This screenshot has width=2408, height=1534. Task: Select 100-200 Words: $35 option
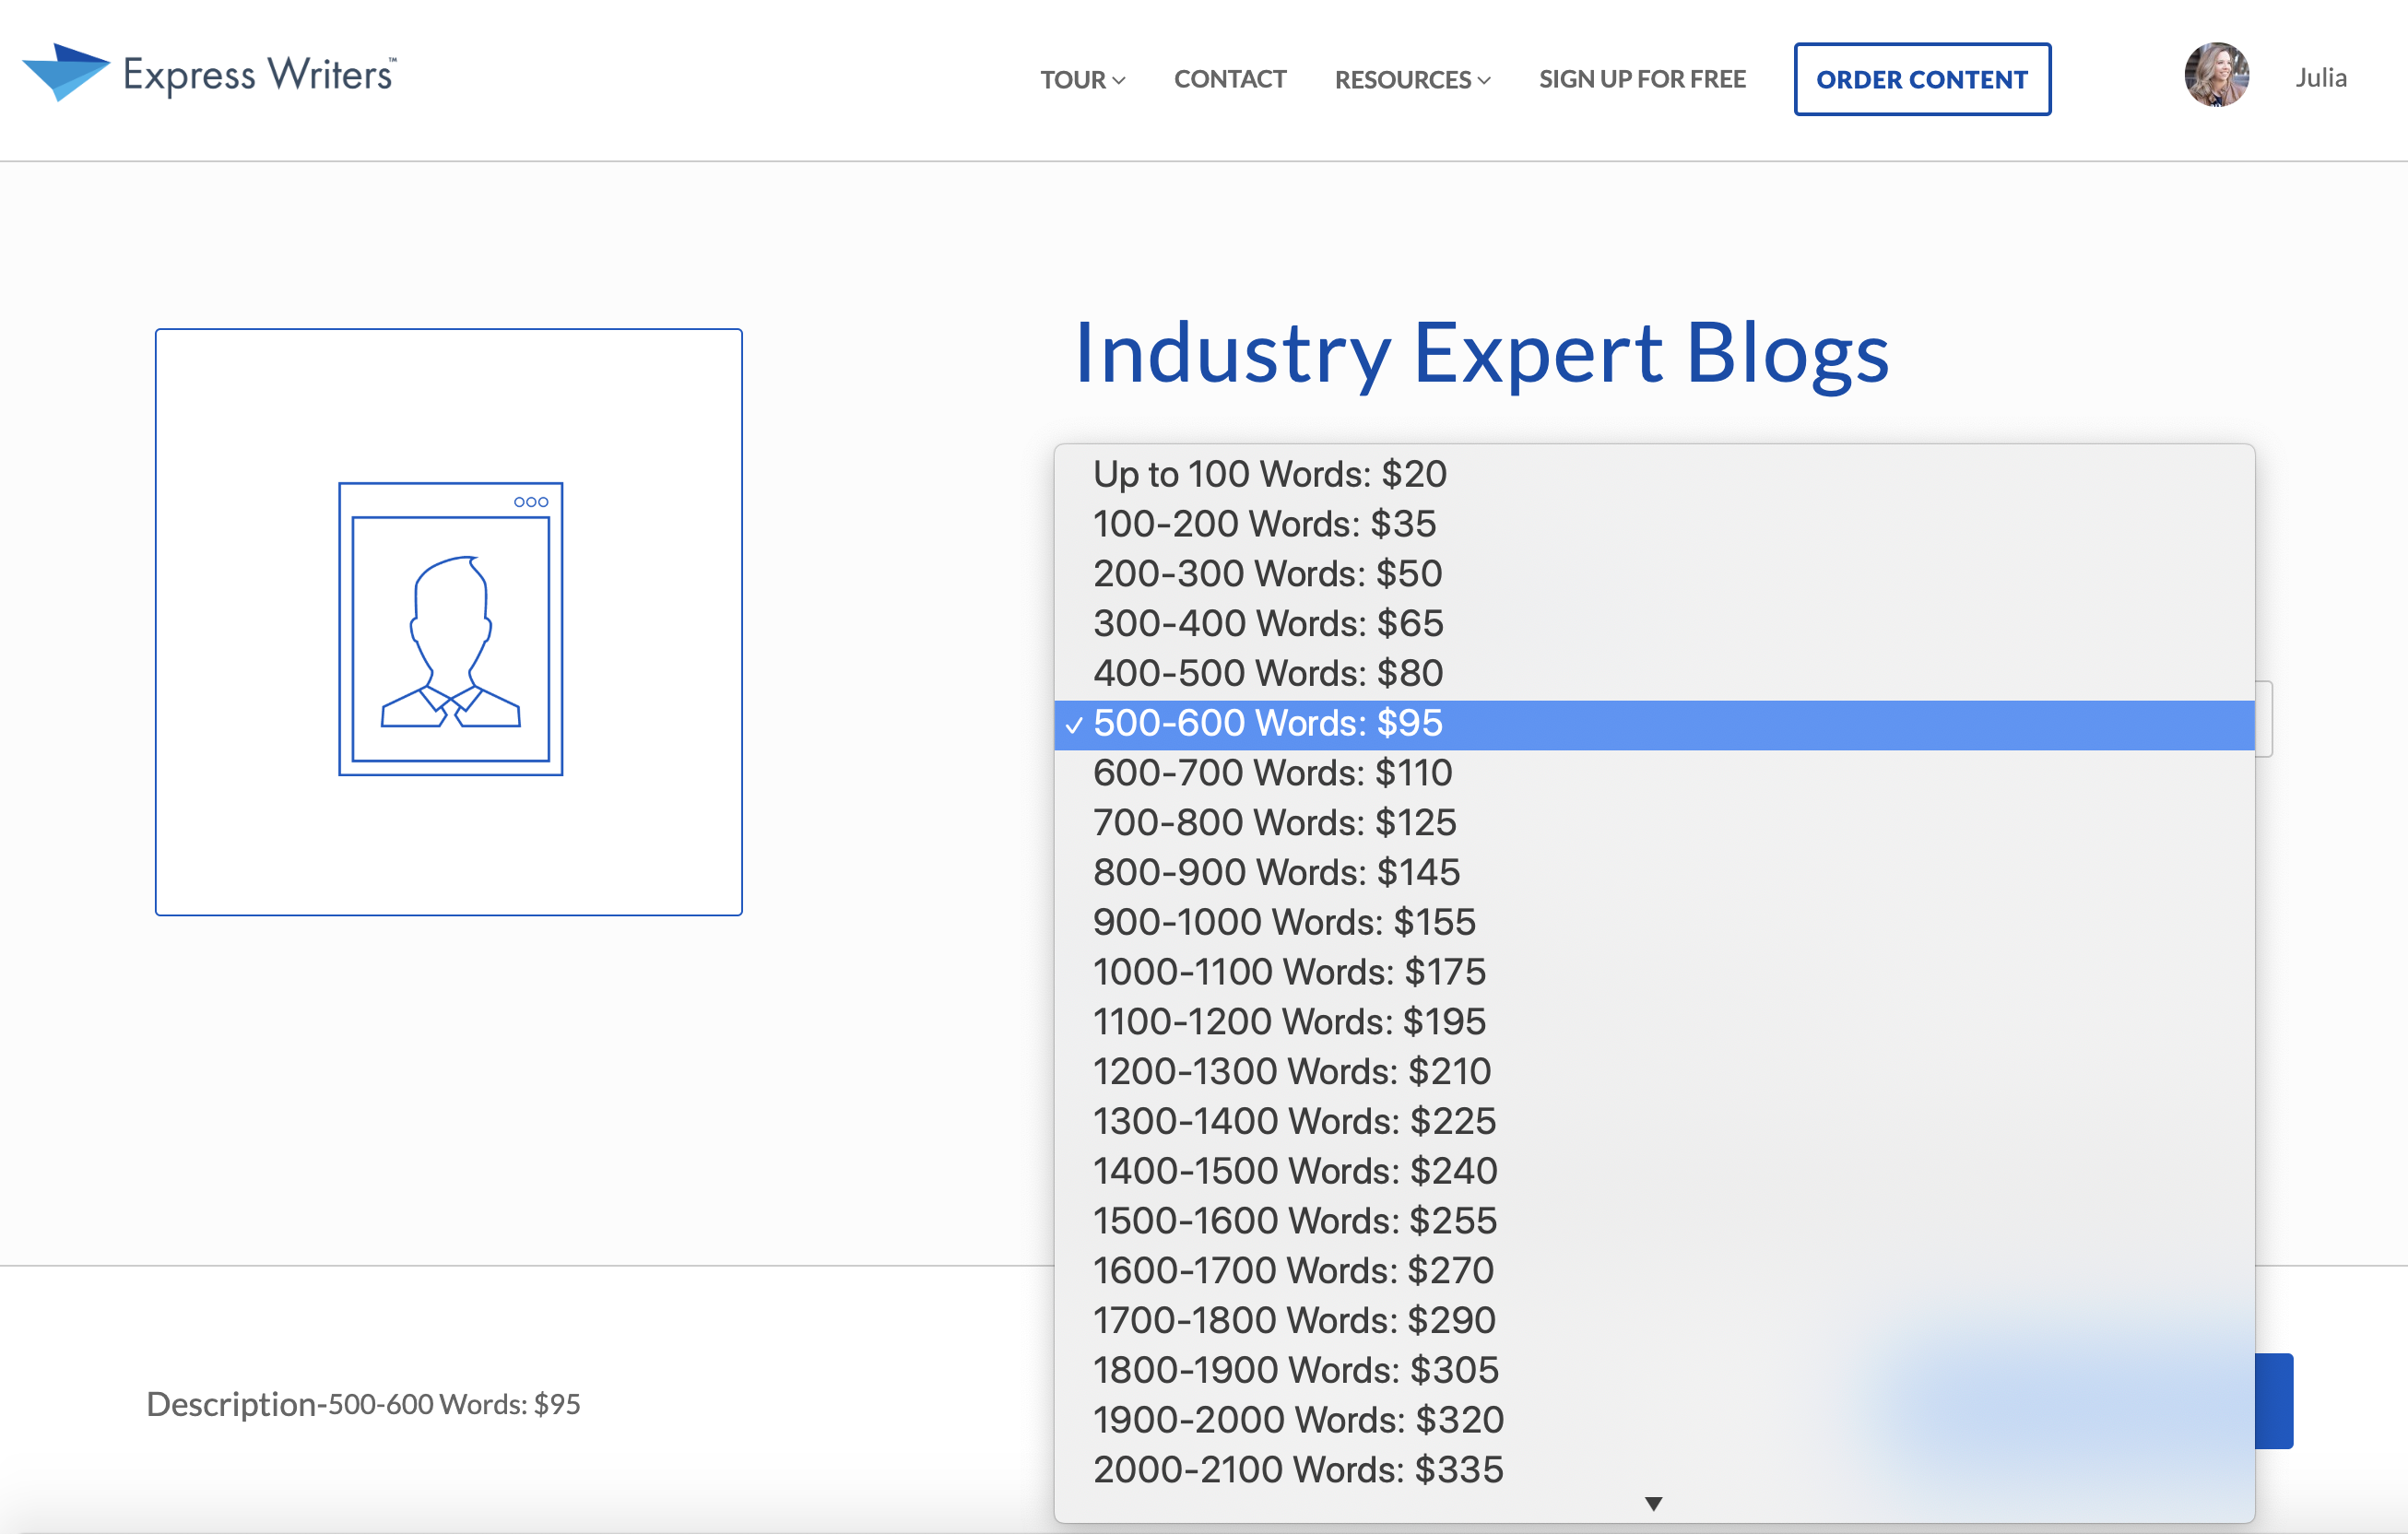[x=1654, y=524]
